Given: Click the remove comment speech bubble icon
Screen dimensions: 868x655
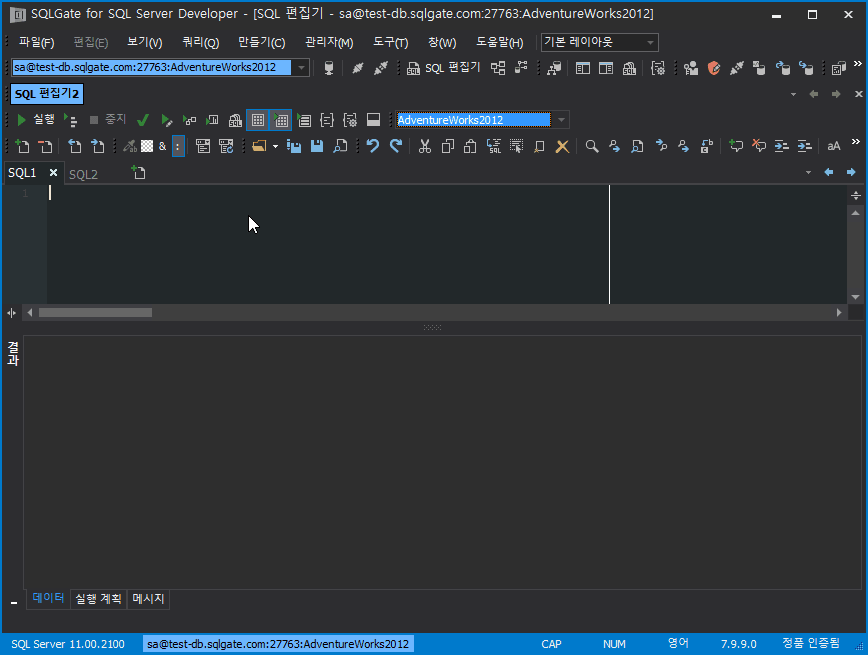Looking at the screenshot, I should tap(758, 146).
